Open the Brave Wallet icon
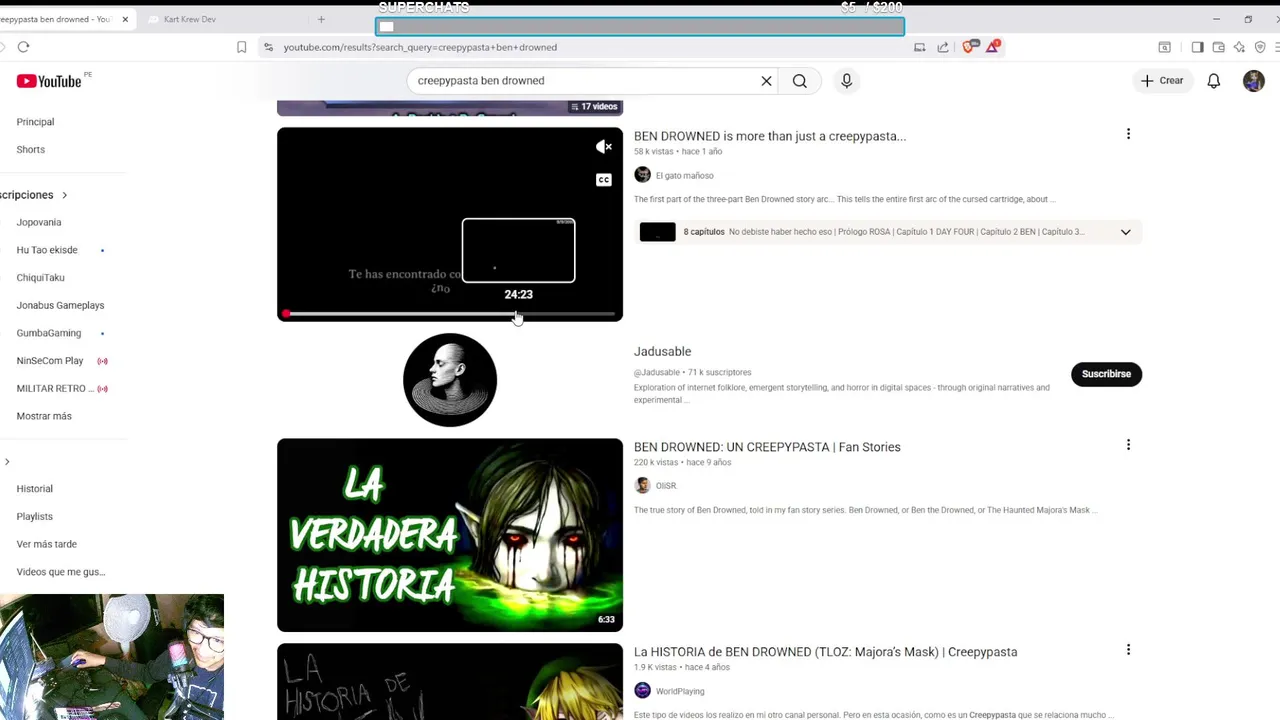Viewport: 1280px width, 720px height. [x=1218, y=47]
